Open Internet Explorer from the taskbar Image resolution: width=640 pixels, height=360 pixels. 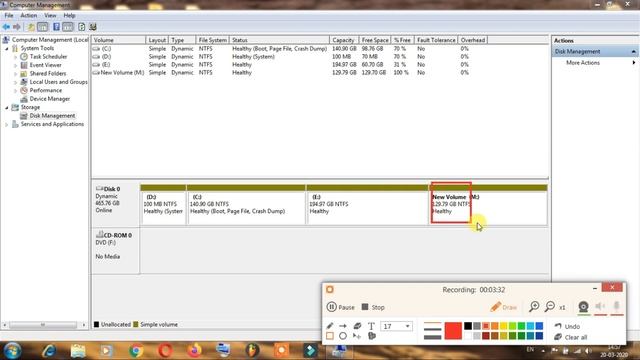(x=49, y=351)
